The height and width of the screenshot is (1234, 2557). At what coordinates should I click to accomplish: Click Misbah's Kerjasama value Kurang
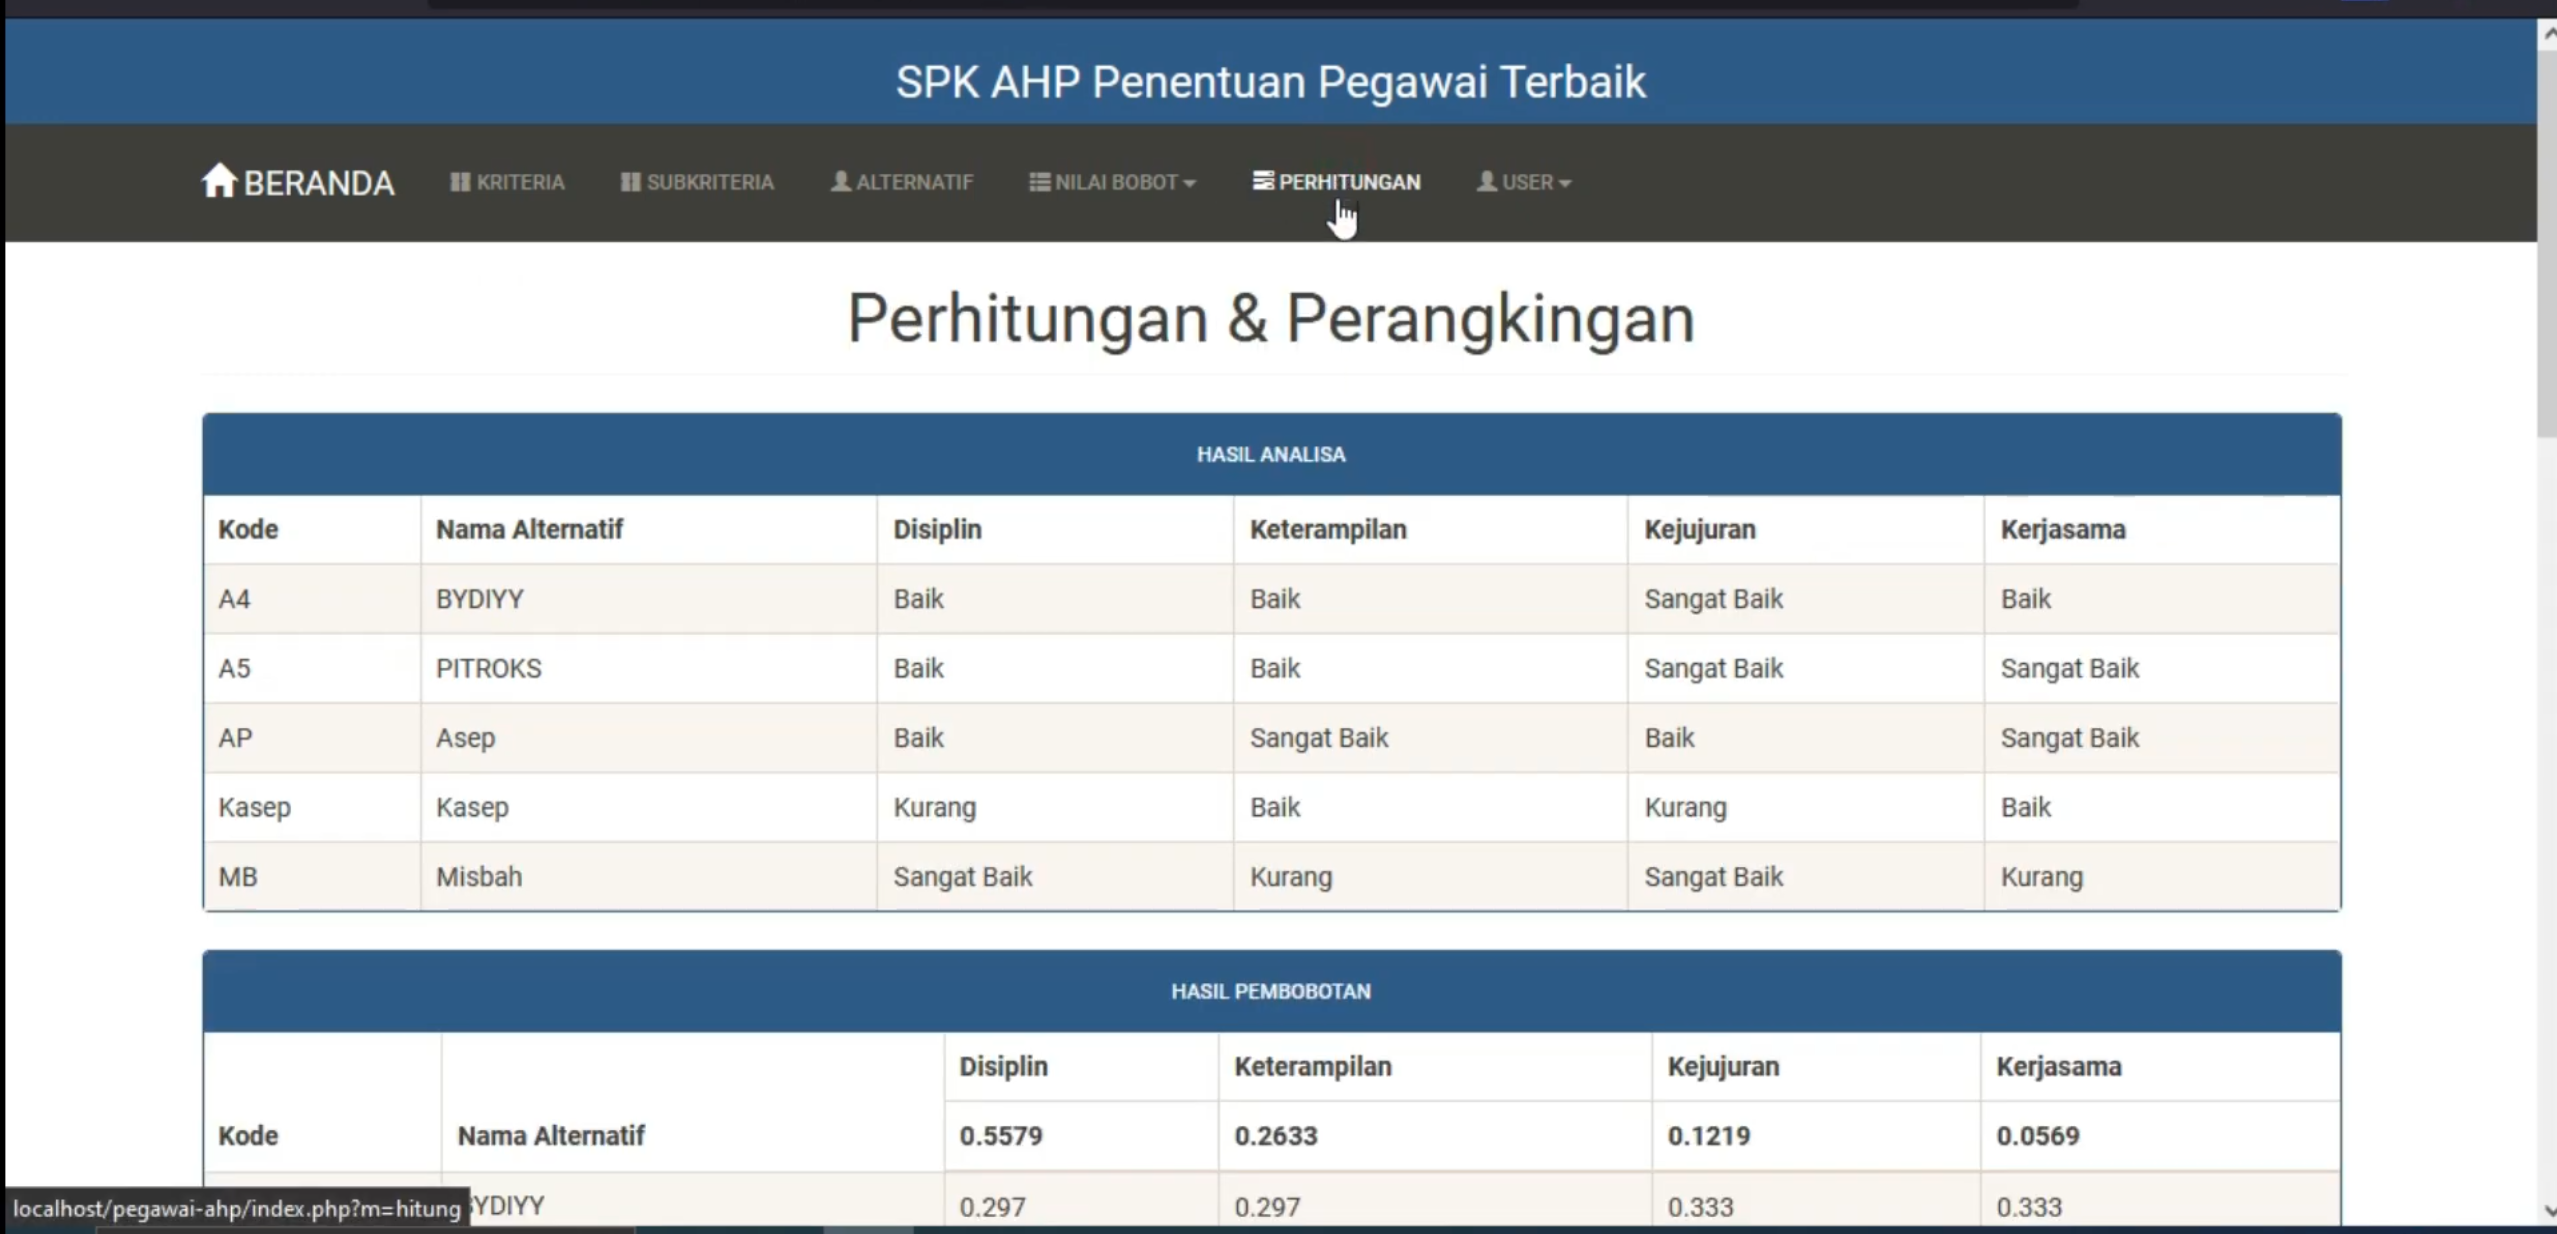coord(2042,877)
